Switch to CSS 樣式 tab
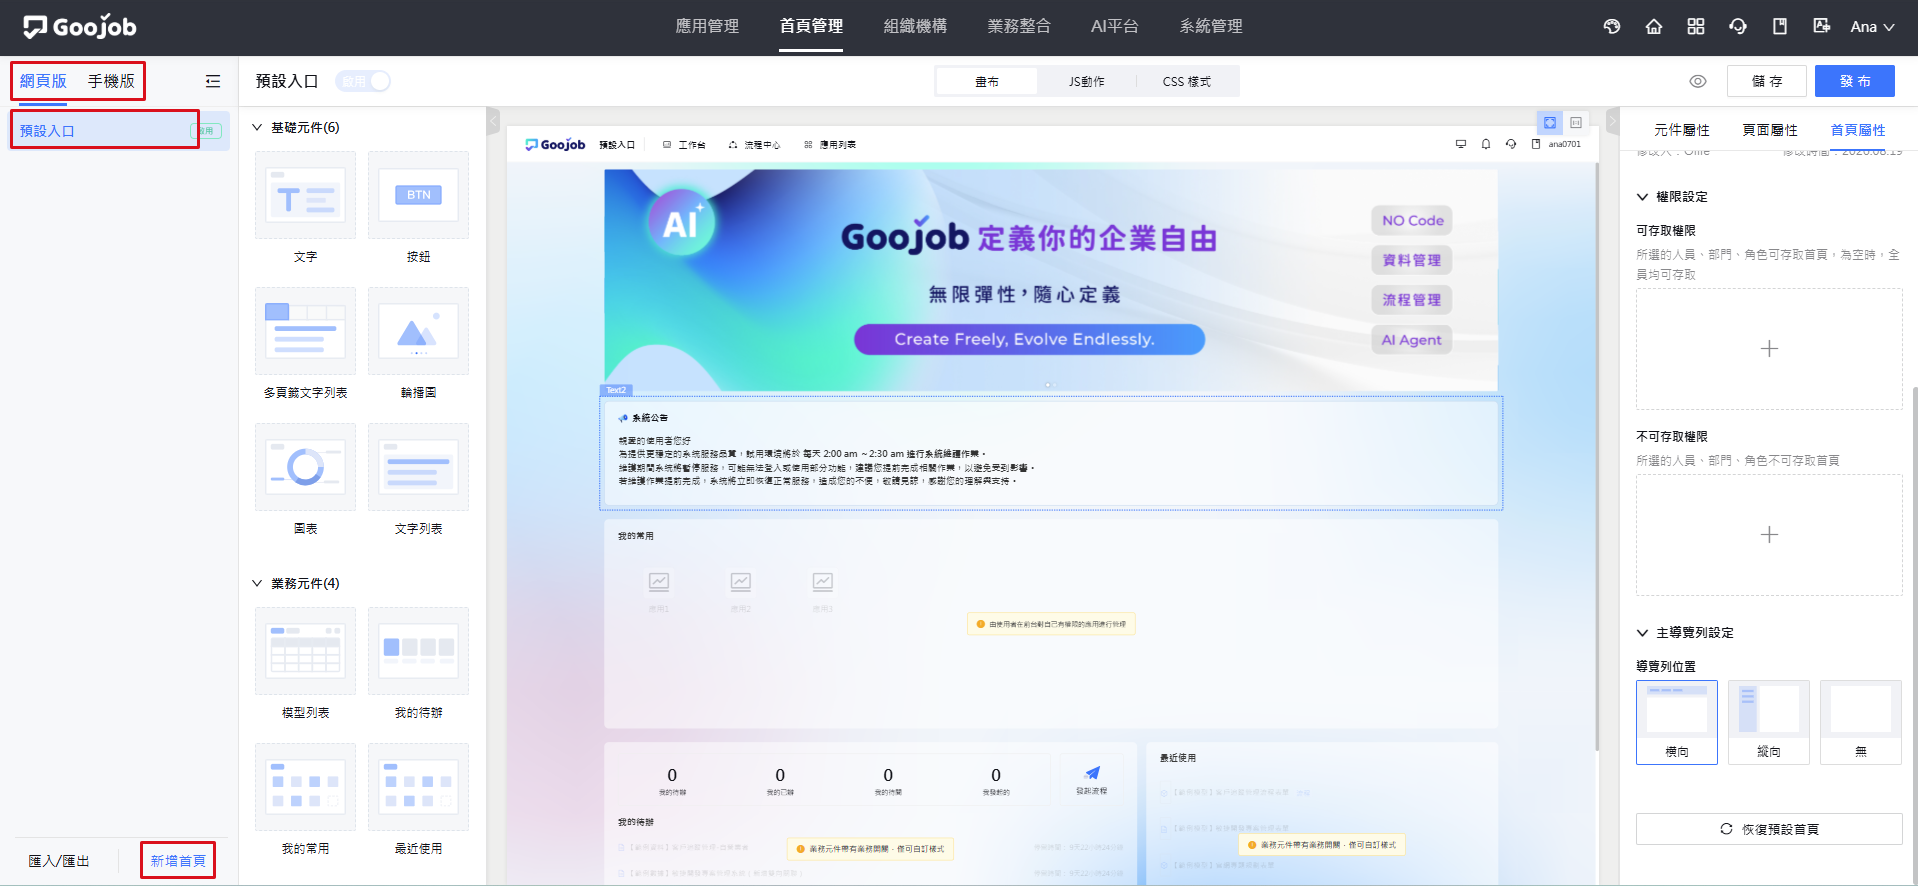1918x886 pixels. [x=1187, y=81]
